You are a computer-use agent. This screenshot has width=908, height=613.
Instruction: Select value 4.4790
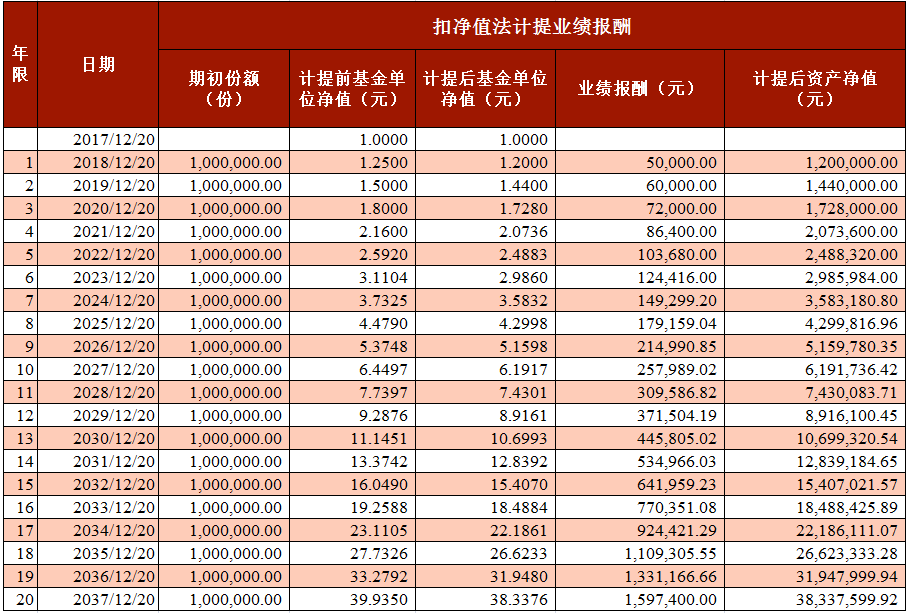[352, 324]
